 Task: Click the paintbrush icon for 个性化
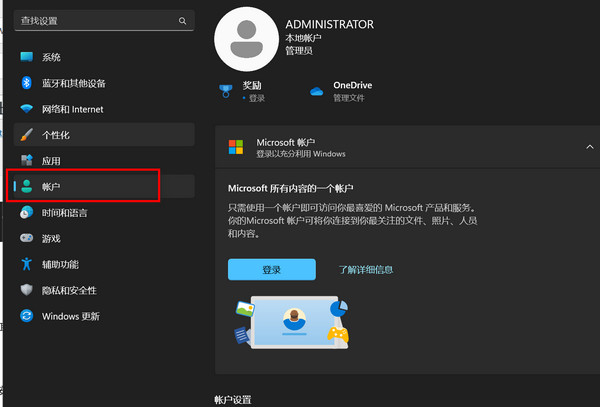(27, 135)
